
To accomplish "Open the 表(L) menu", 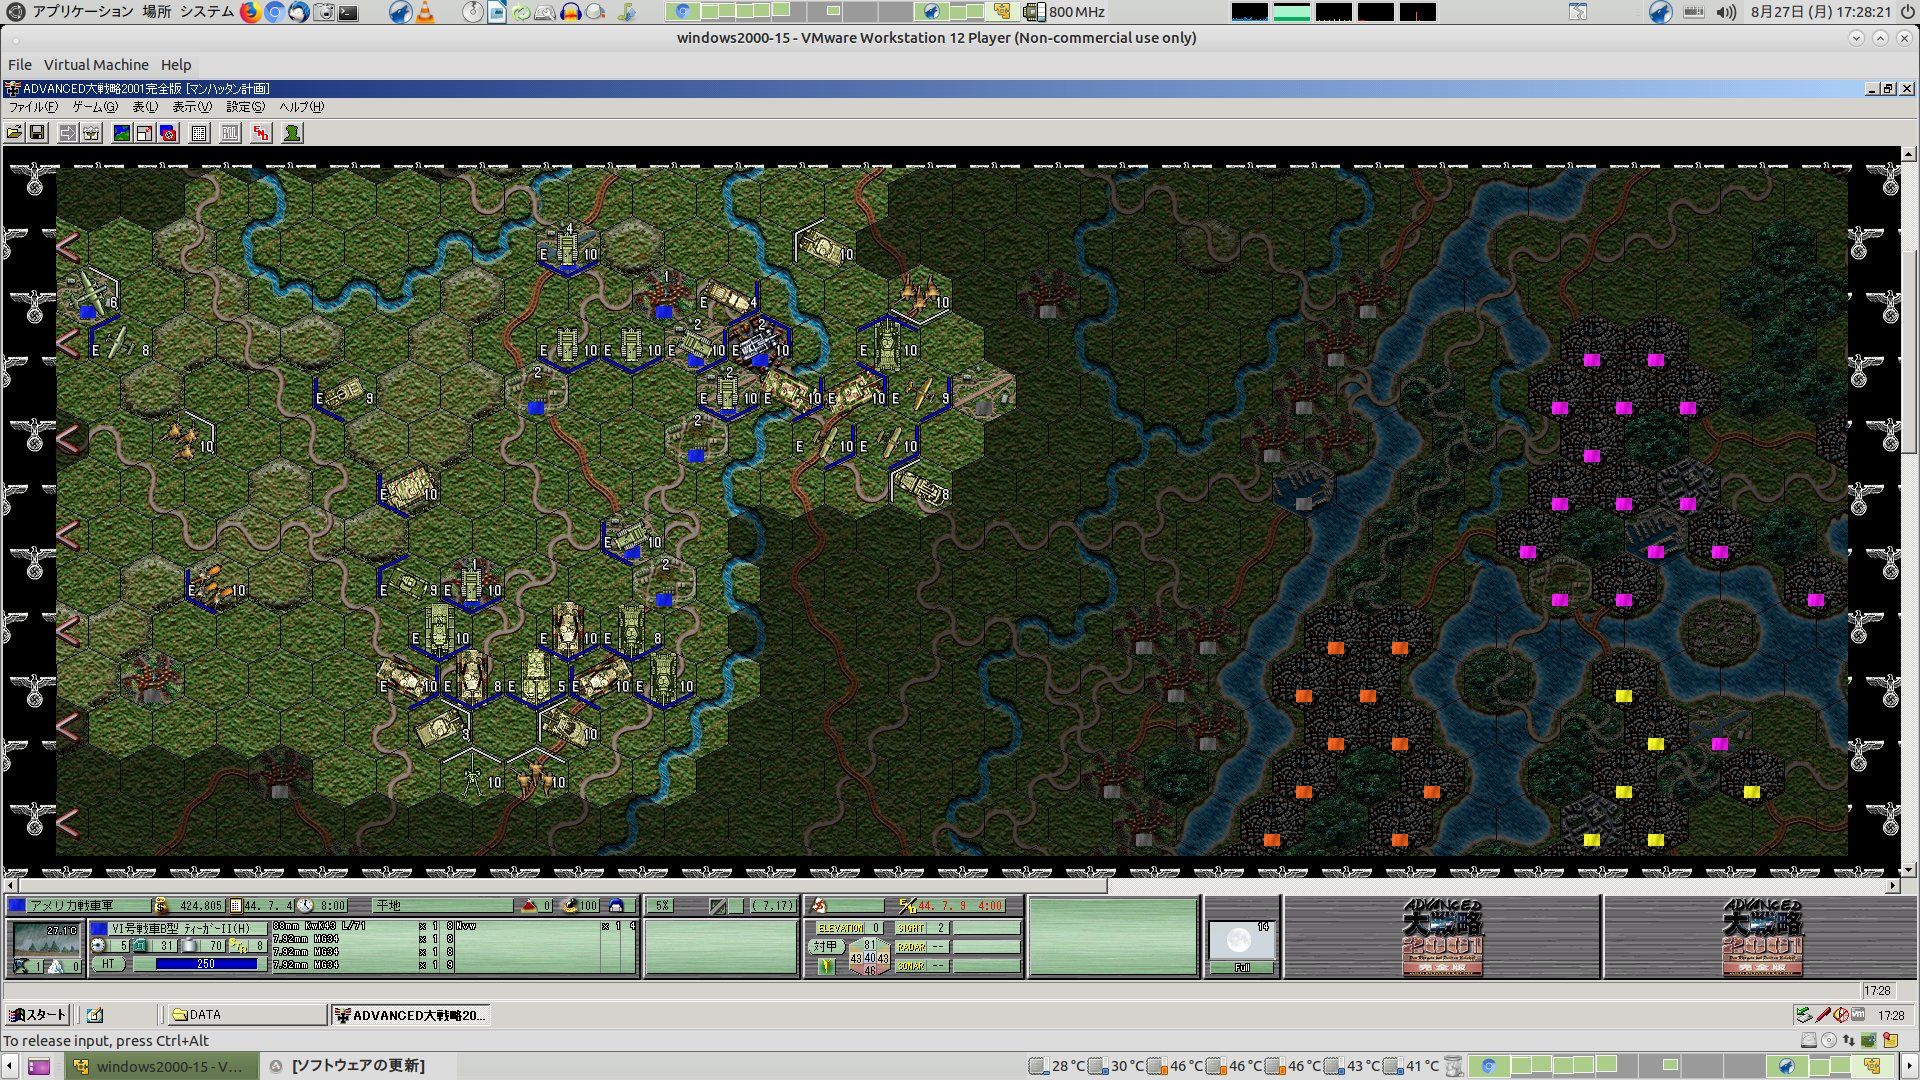I will click(x=145, y=107).
